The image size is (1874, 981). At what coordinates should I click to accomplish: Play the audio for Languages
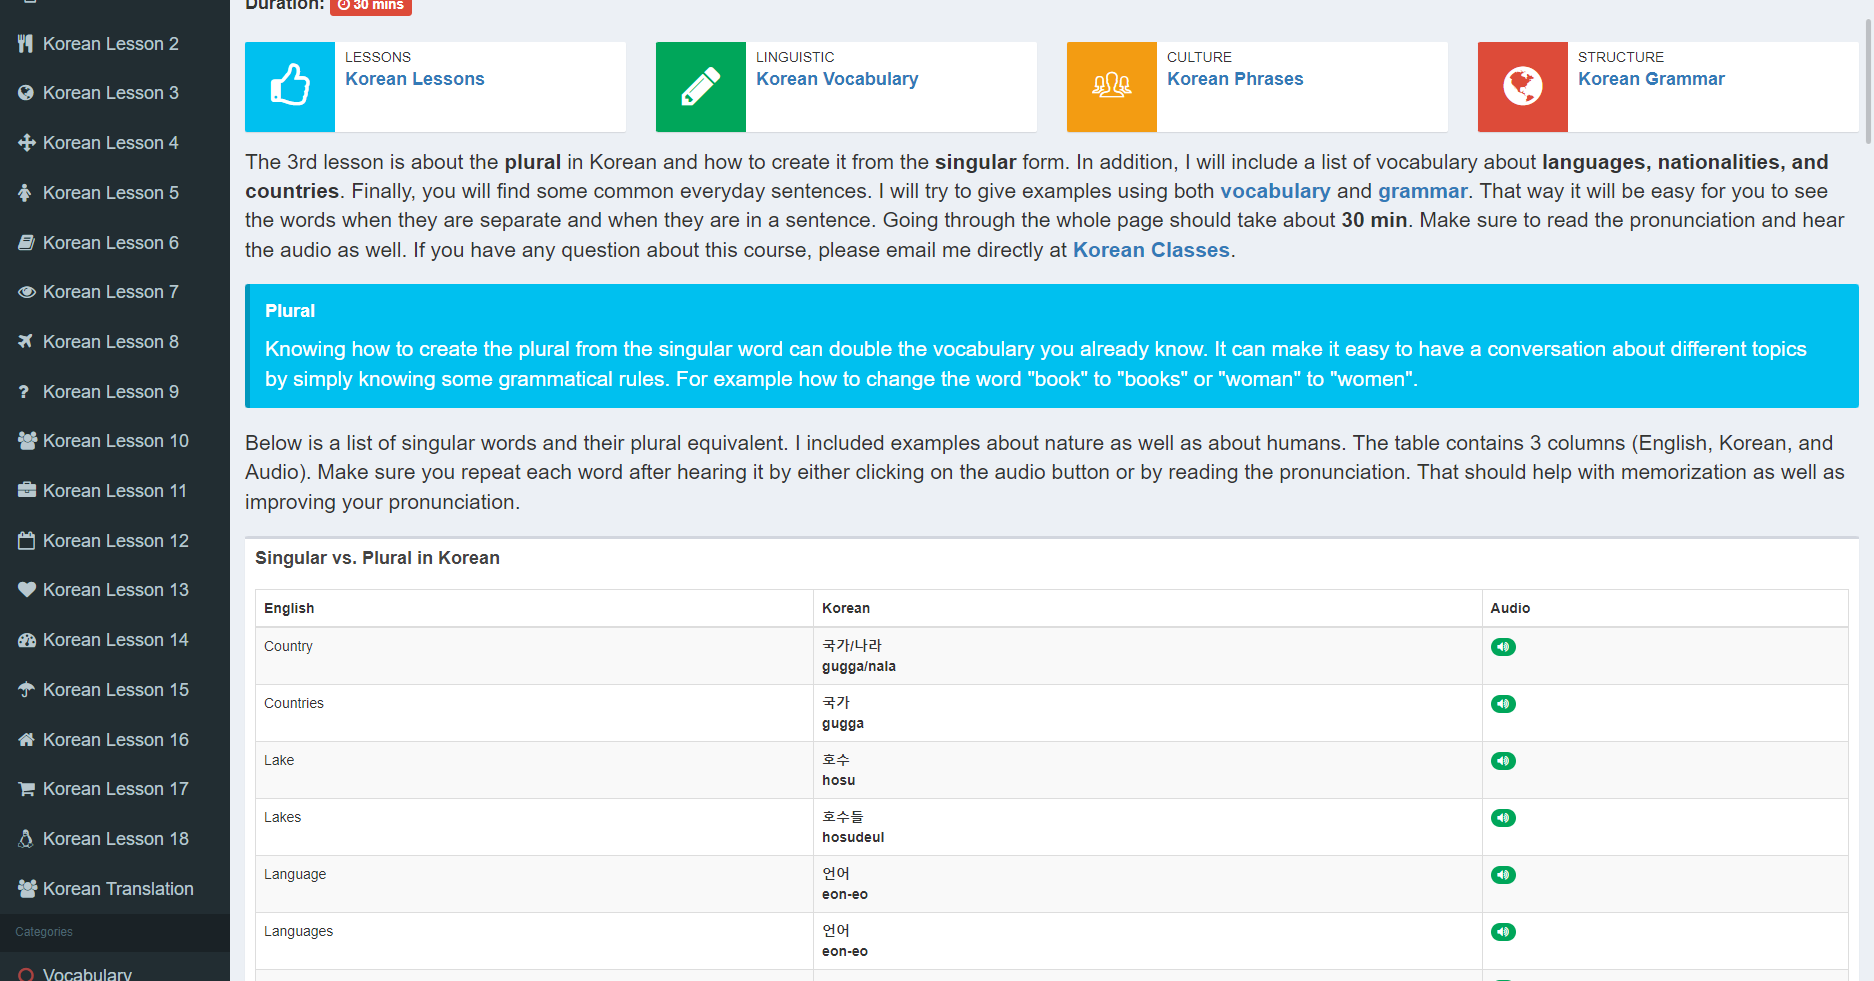pyautogui.click(x=1503, y=931)
